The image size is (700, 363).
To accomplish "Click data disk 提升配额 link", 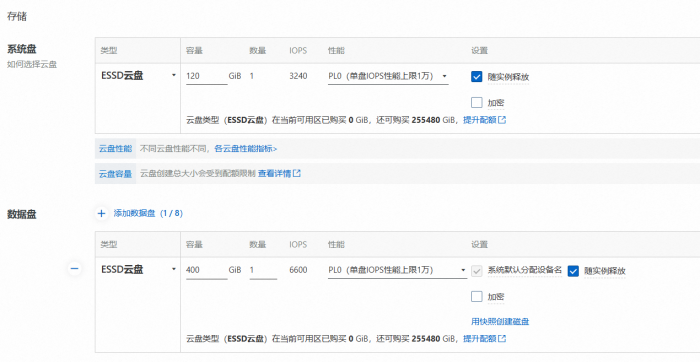I will 480,338.
